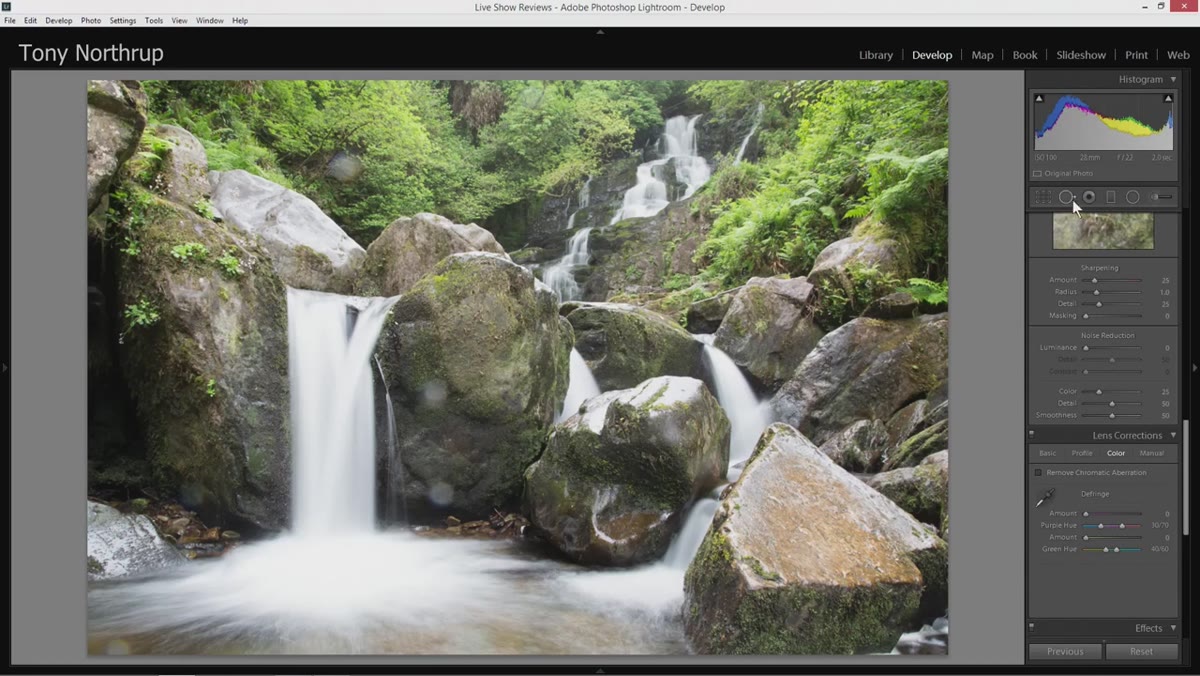Open Lens Corrections Manual tab
Screen dimensions: 1200x676
[x=1152, y=453]
